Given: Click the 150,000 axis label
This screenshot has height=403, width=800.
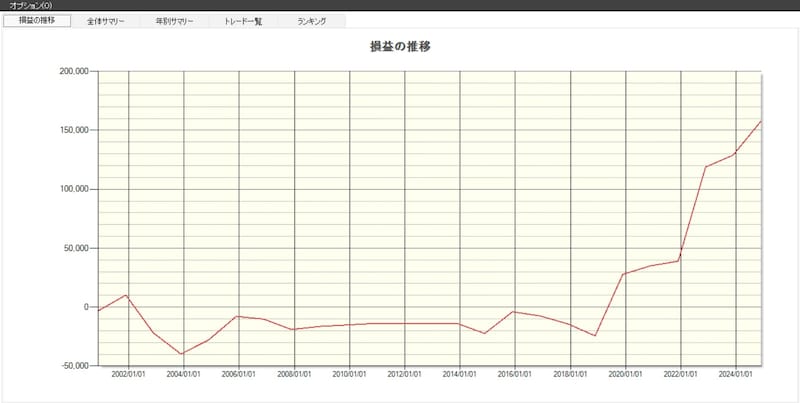Looking at the screenshot, I should [x=75, y=130].
